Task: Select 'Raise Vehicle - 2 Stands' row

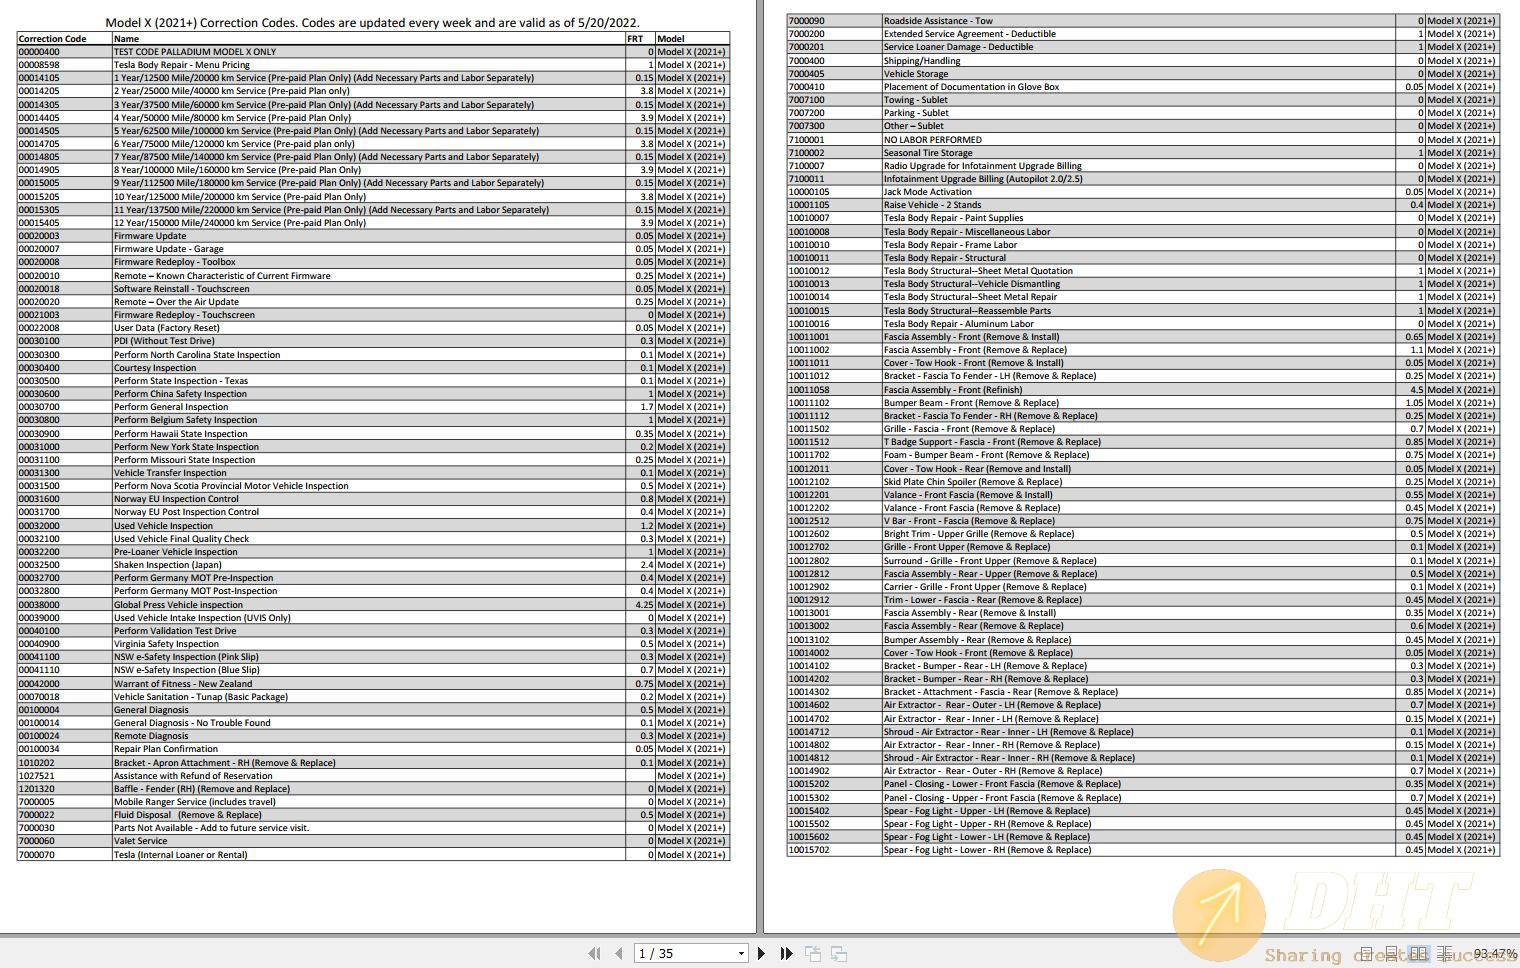Action: pos(1143,204)
